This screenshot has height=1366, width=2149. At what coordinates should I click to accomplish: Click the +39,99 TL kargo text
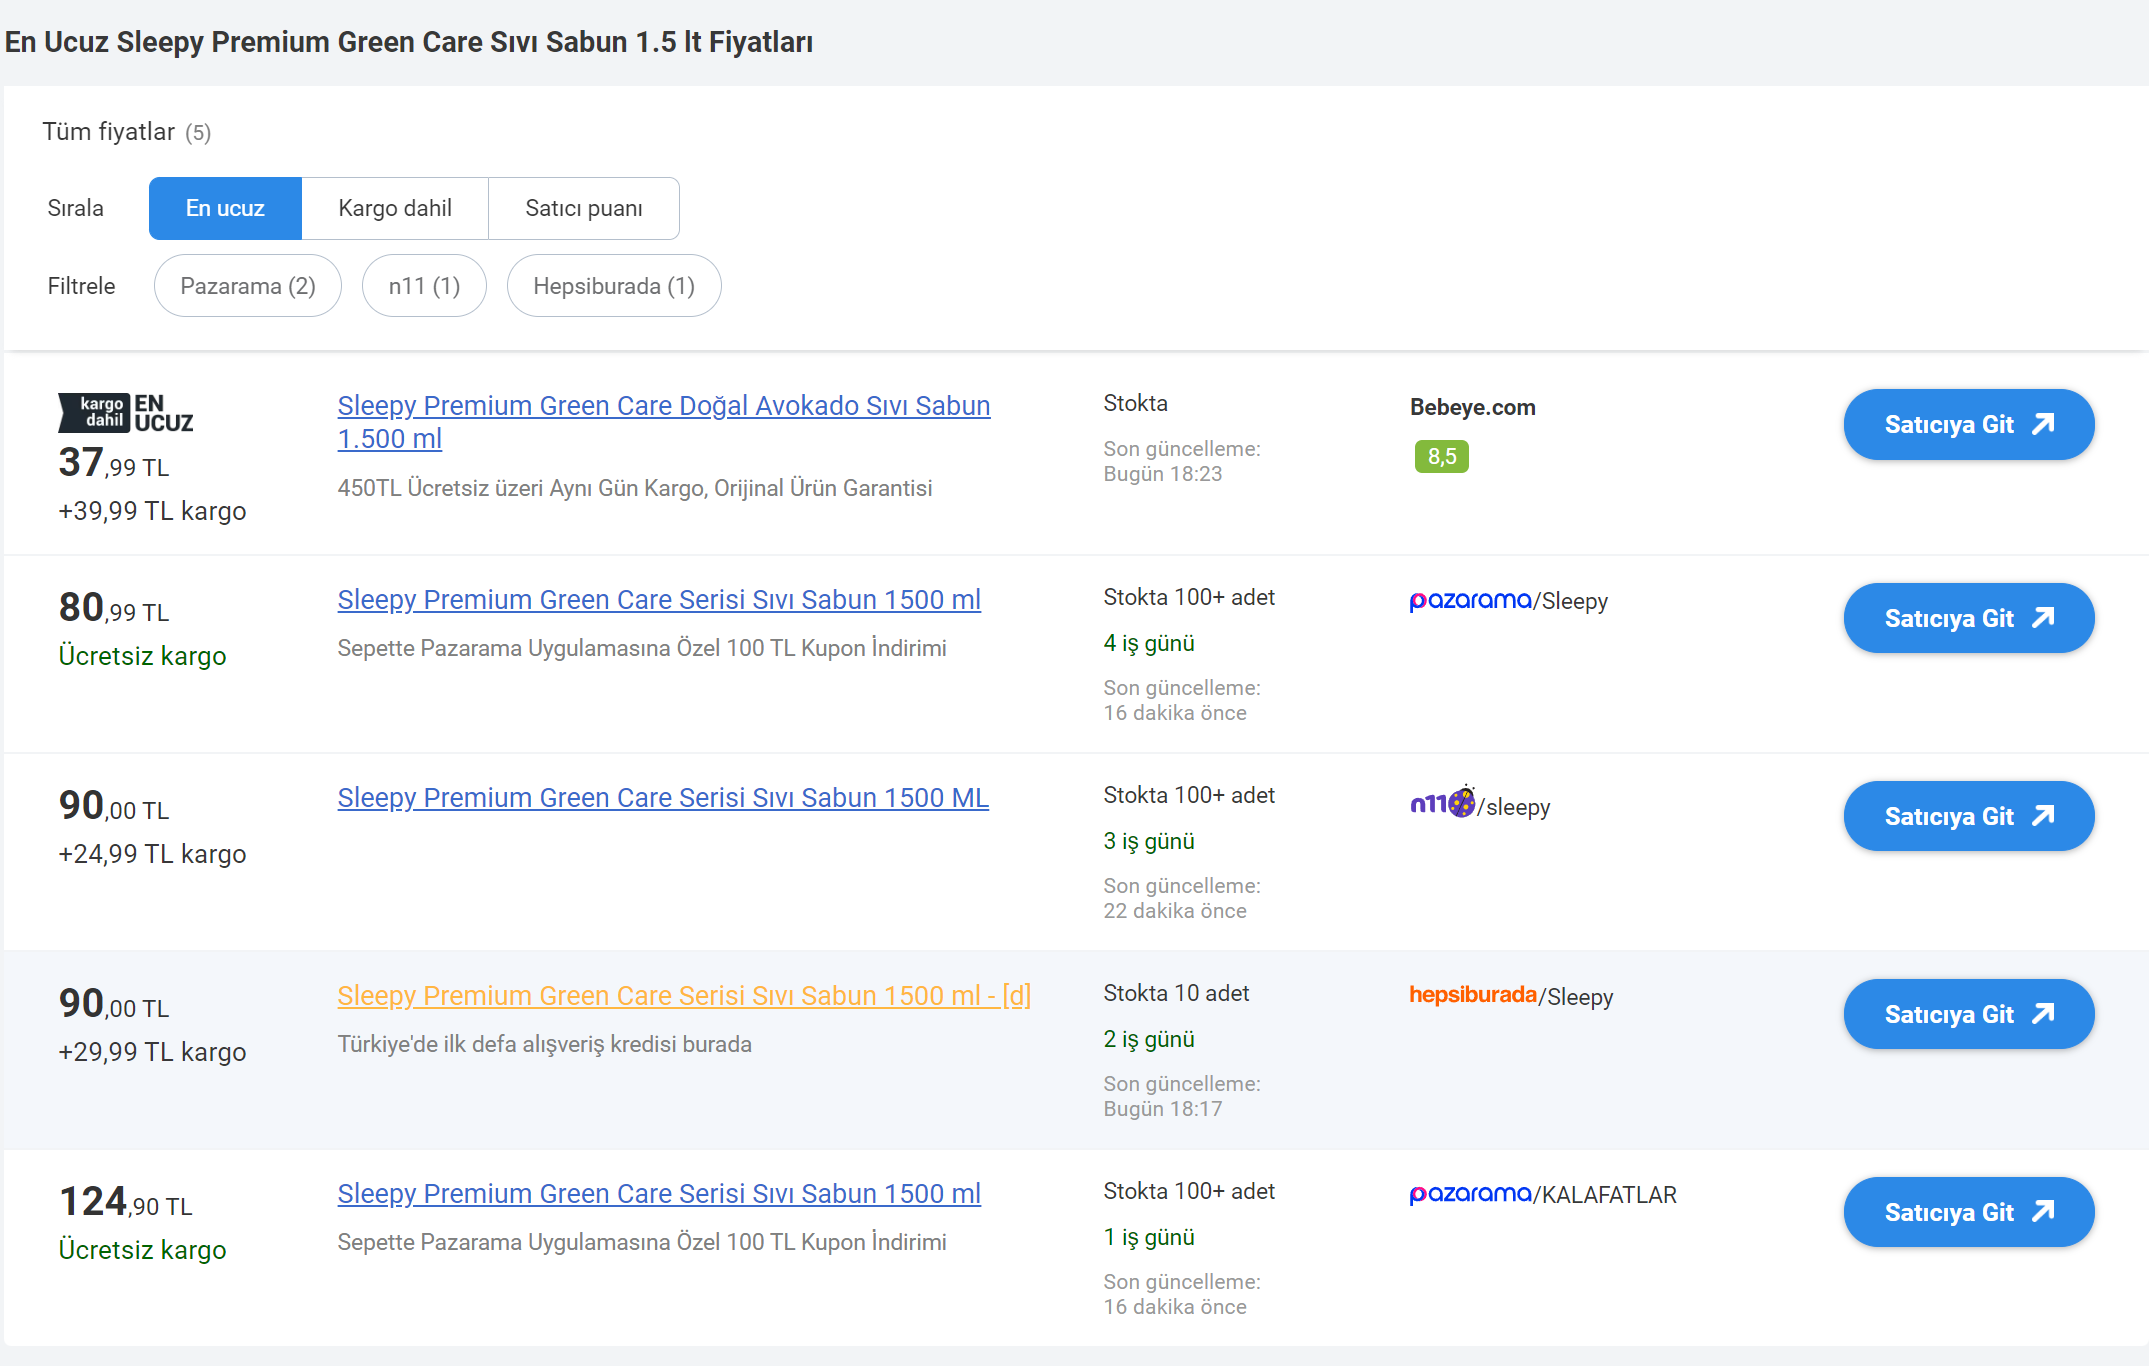[152, 511]
